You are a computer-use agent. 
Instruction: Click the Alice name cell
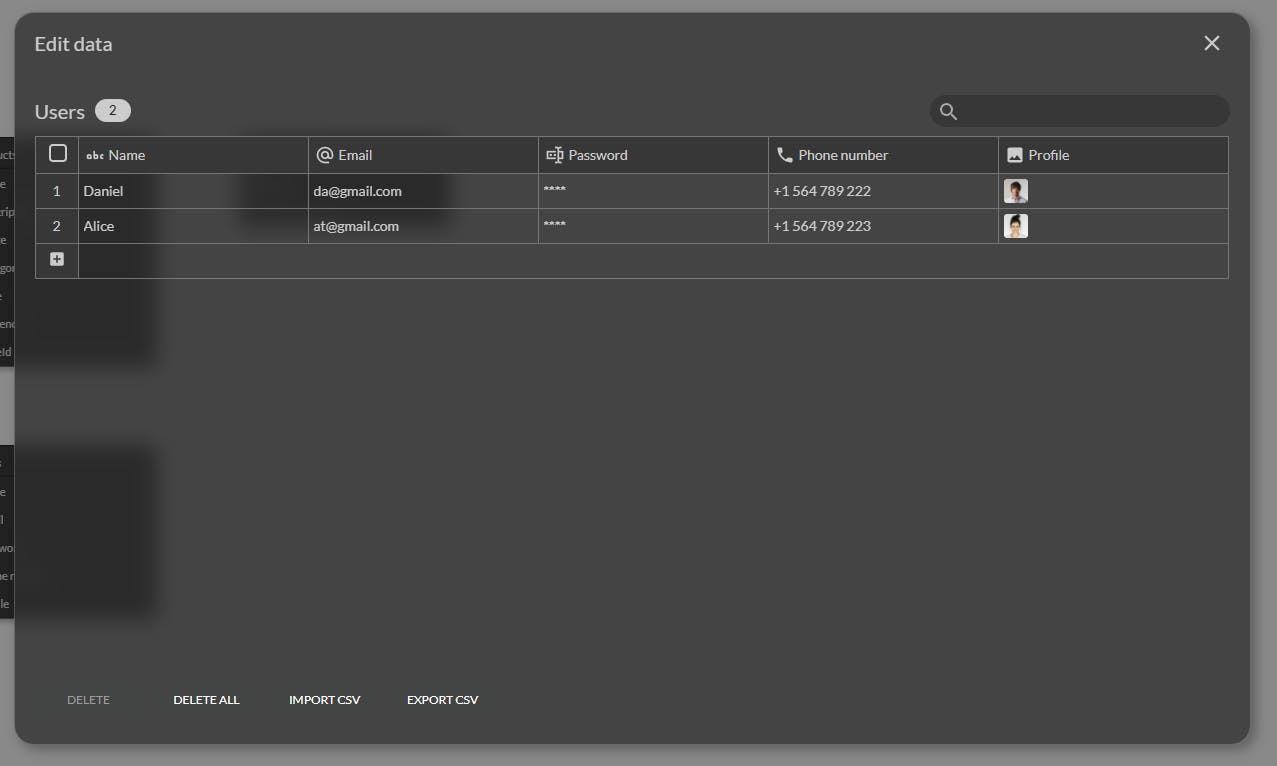194,226
